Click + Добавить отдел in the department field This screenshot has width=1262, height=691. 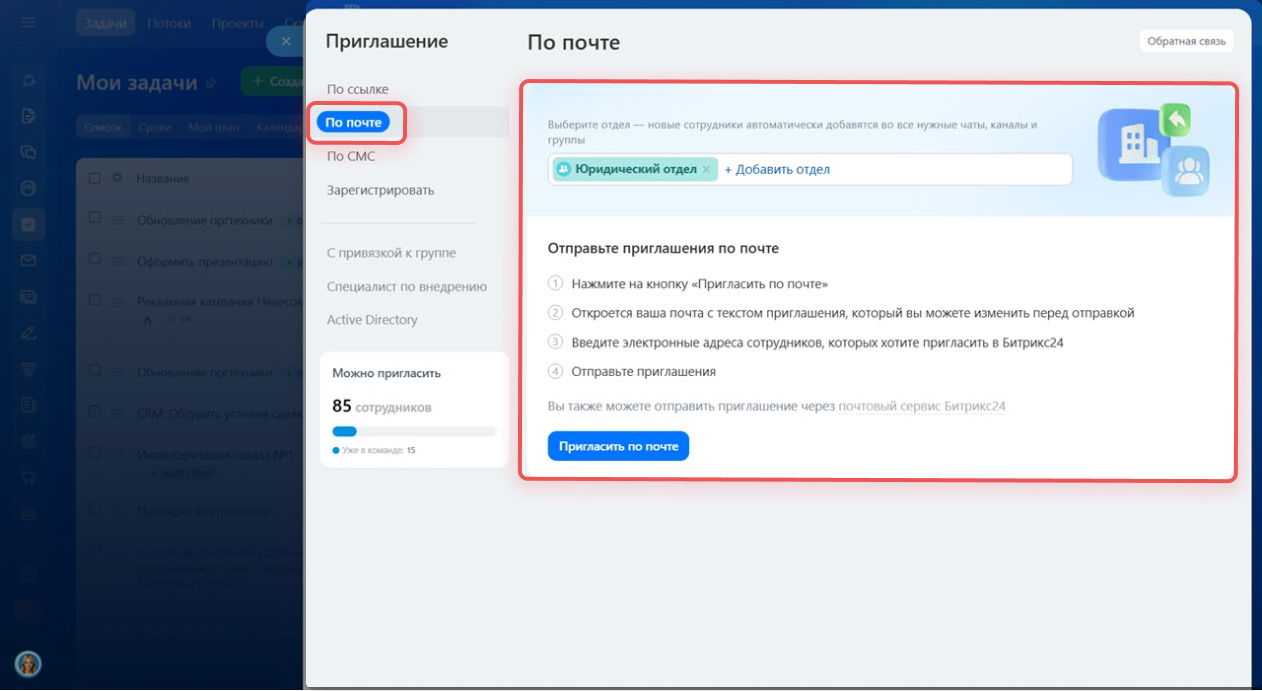click(x=777, y=170)
